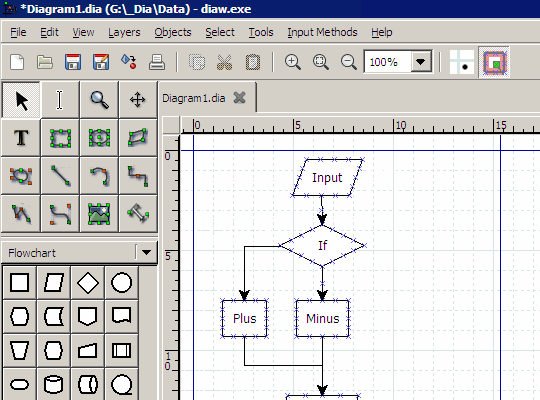This screenshot has width=540, height=400.
Task: Select the Minus box on canvas
Action: (x=322, y=318)
